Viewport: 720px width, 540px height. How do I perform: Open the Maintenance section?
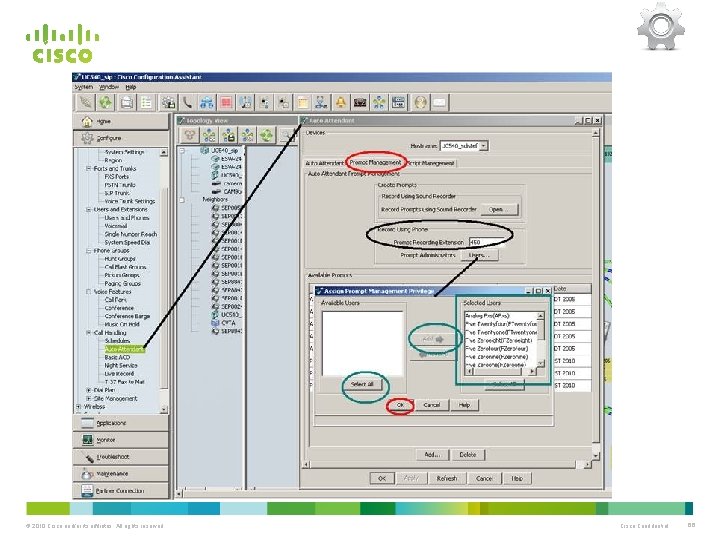[x=121, y=474]
